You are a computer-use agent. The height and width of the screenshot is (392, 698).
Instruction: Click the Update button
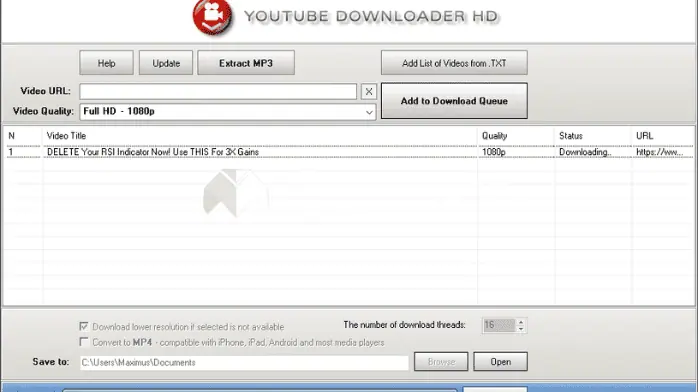166,63
